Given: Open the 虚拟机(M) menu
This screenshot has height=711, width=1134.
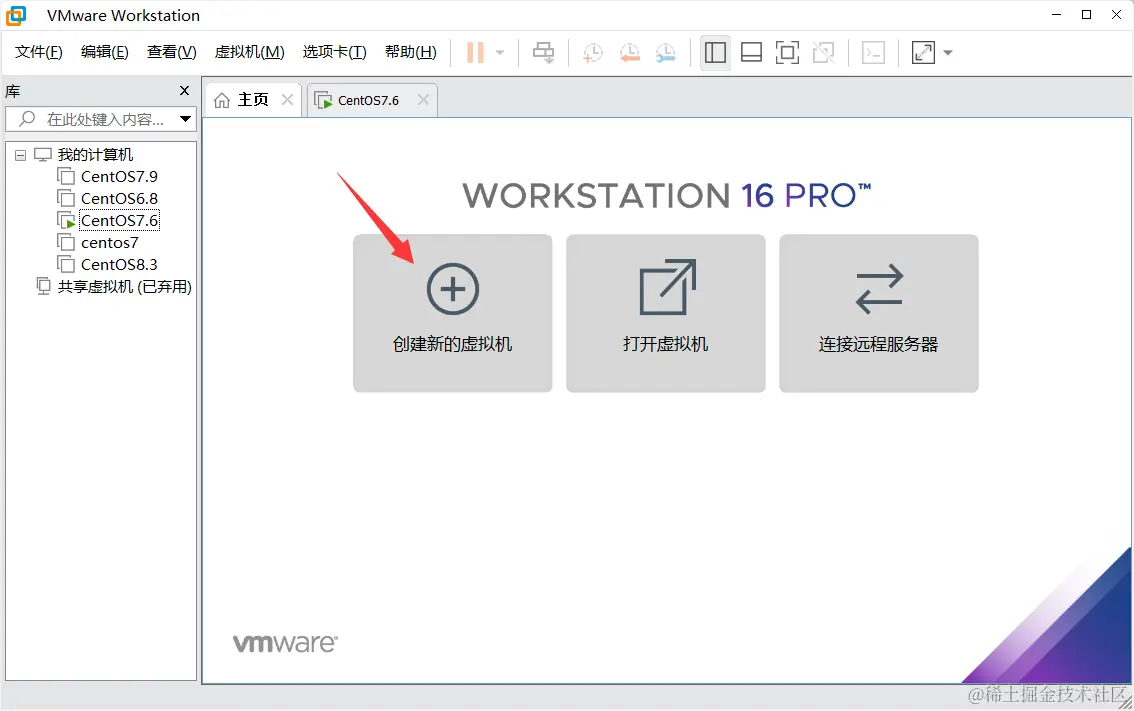Looking at the screenshot, I should tap(250, 52).
